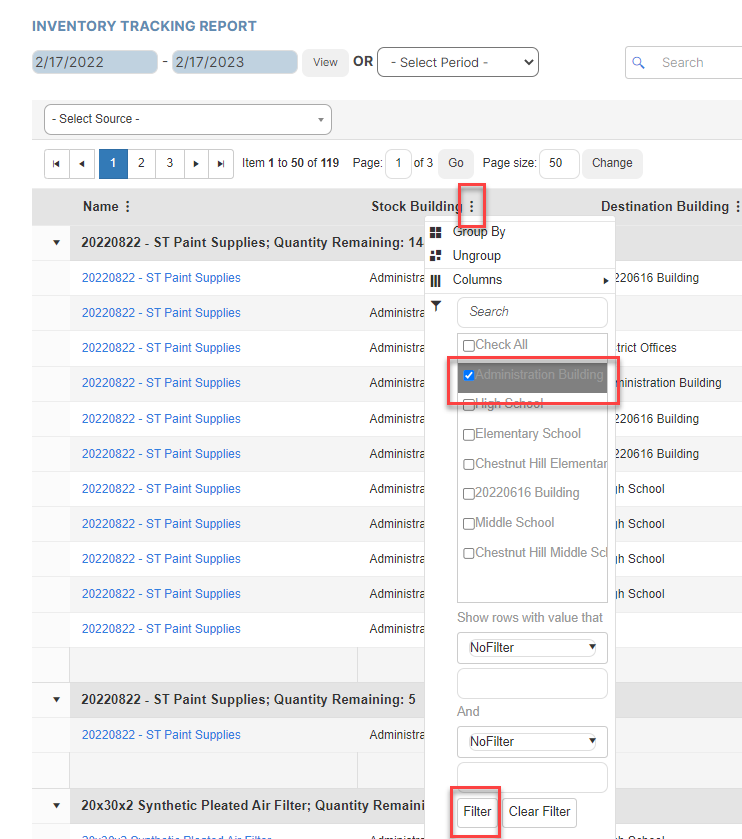
Task: Go to next page arrow
Action: coord(196,164)
